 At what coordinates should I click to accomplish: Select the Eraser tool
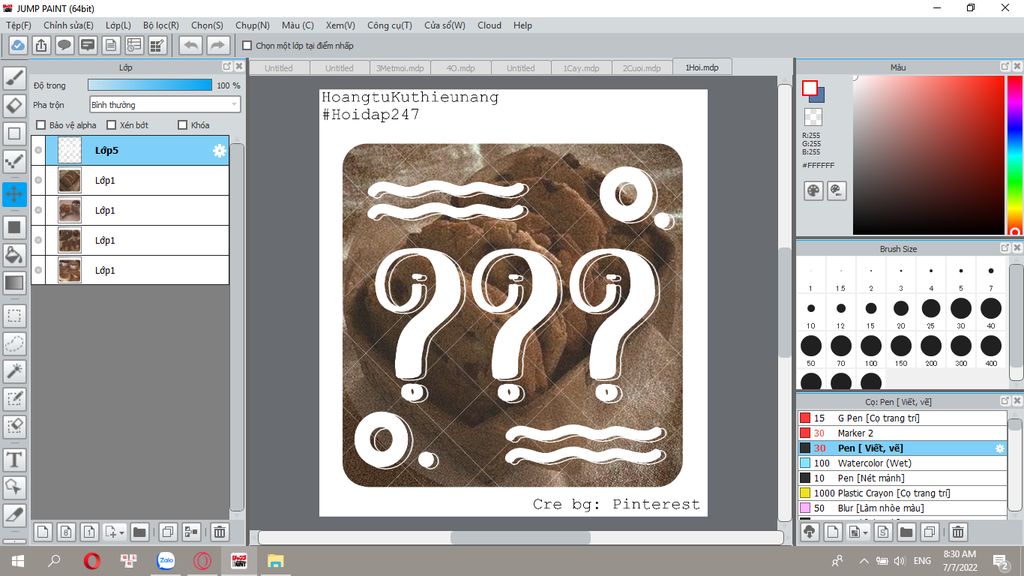pos(14,105)
